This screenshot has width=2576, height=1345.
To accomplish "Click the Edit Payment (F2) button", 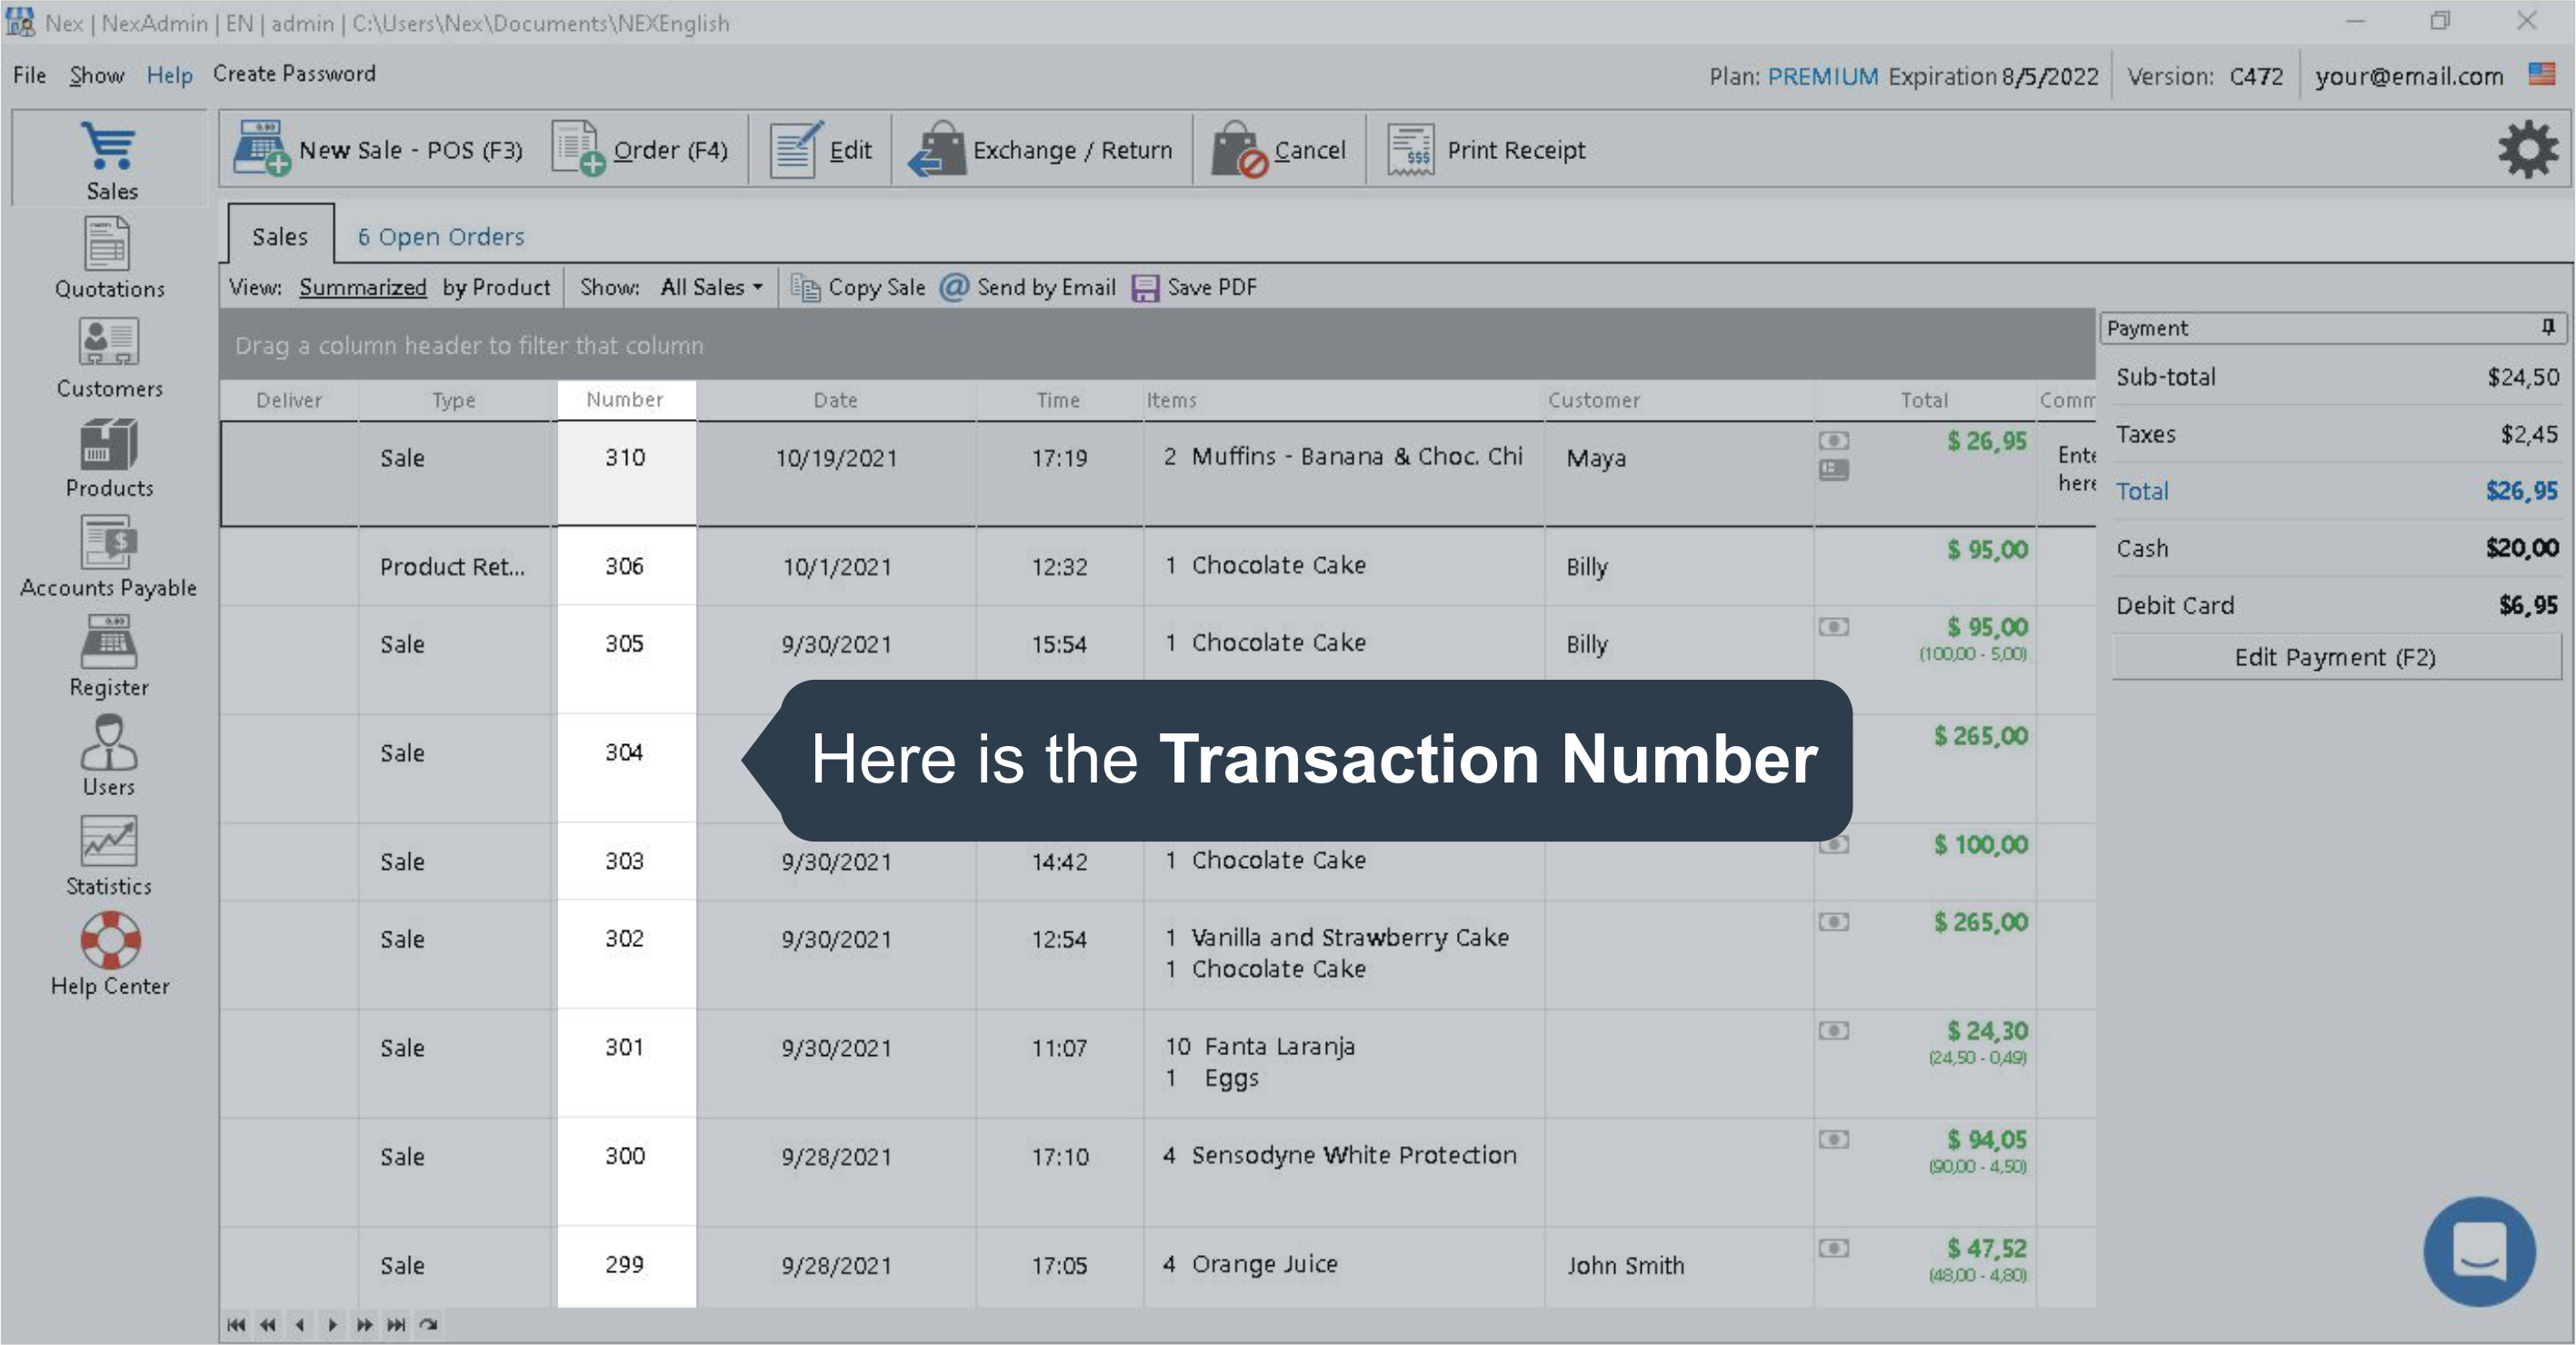I will click(x=2334, y=657).
